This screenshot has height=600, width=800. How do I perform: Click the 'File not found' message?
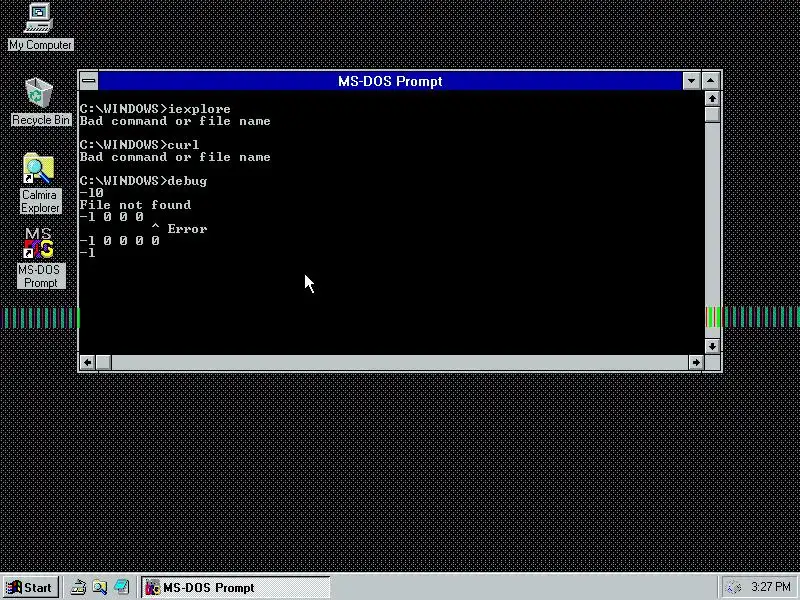coord(135,205)
